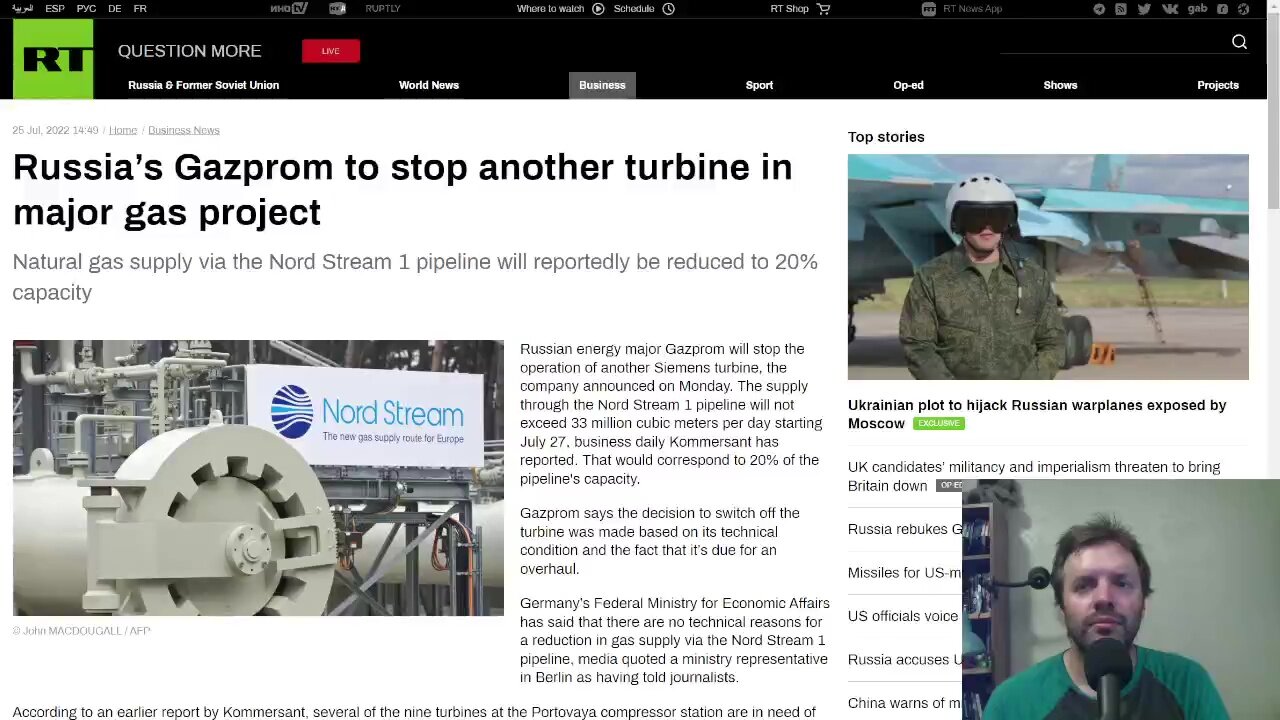This screenshot has height=720, width=1280.
Task: Click the photo credit 'John MACDOUGALL / AFP'
Action: point(81,631)
